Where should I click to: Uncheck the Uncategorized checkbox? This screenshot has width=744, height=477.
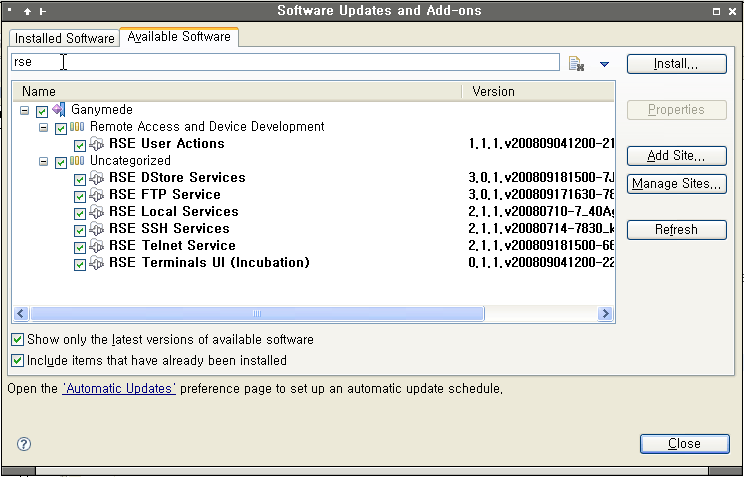[x=61, y=163]
